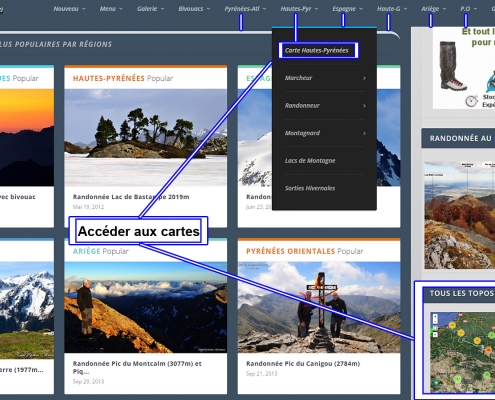Viewport: 495px width, 400px height.
Task: Click Pic du Canigou summit cross photo
Action: click(319, 307)
